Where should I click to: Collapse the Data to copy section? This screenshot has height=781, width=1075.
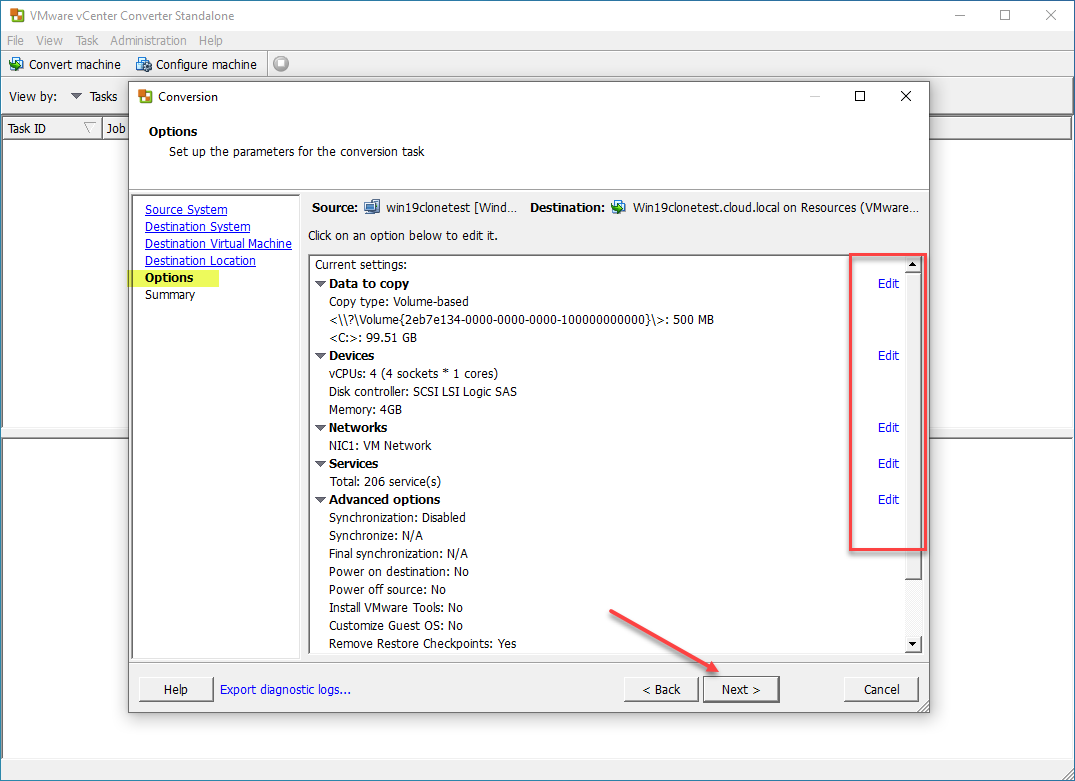pyautogui.click(x=320, y=284)
